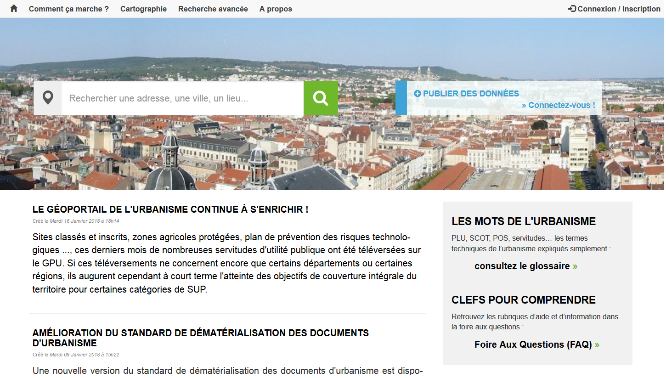The height and width of the screenshot is (378, 666).
Task: Open the 'A propos' menu item
Action: (x=276, y=9)
